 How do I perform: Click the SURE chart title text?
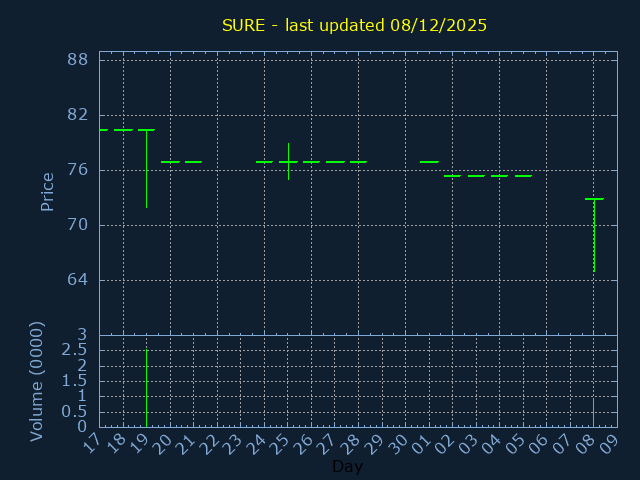354,25
